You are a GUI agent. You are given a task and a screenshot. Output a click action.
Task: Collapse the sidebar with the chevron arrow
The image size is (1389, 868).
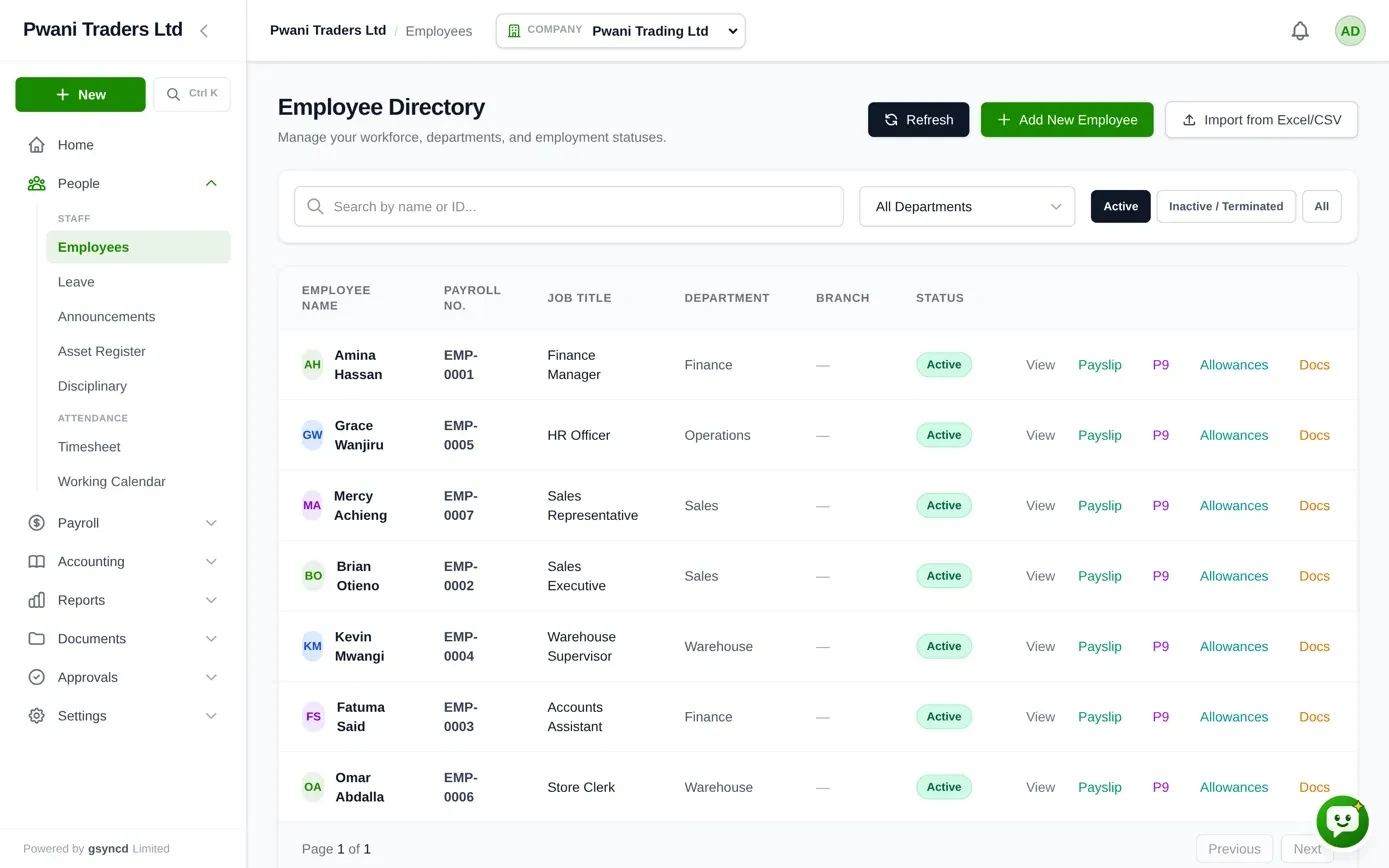coord(204,31)
